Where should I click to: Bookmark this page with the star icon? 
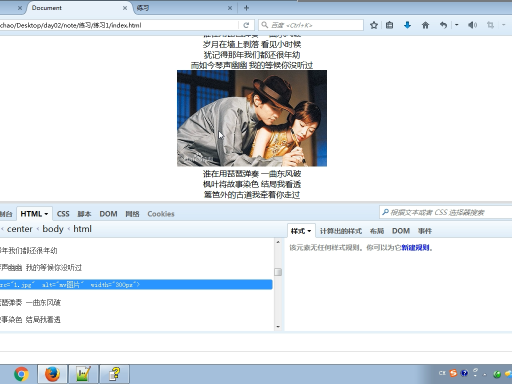click(374, 25)
